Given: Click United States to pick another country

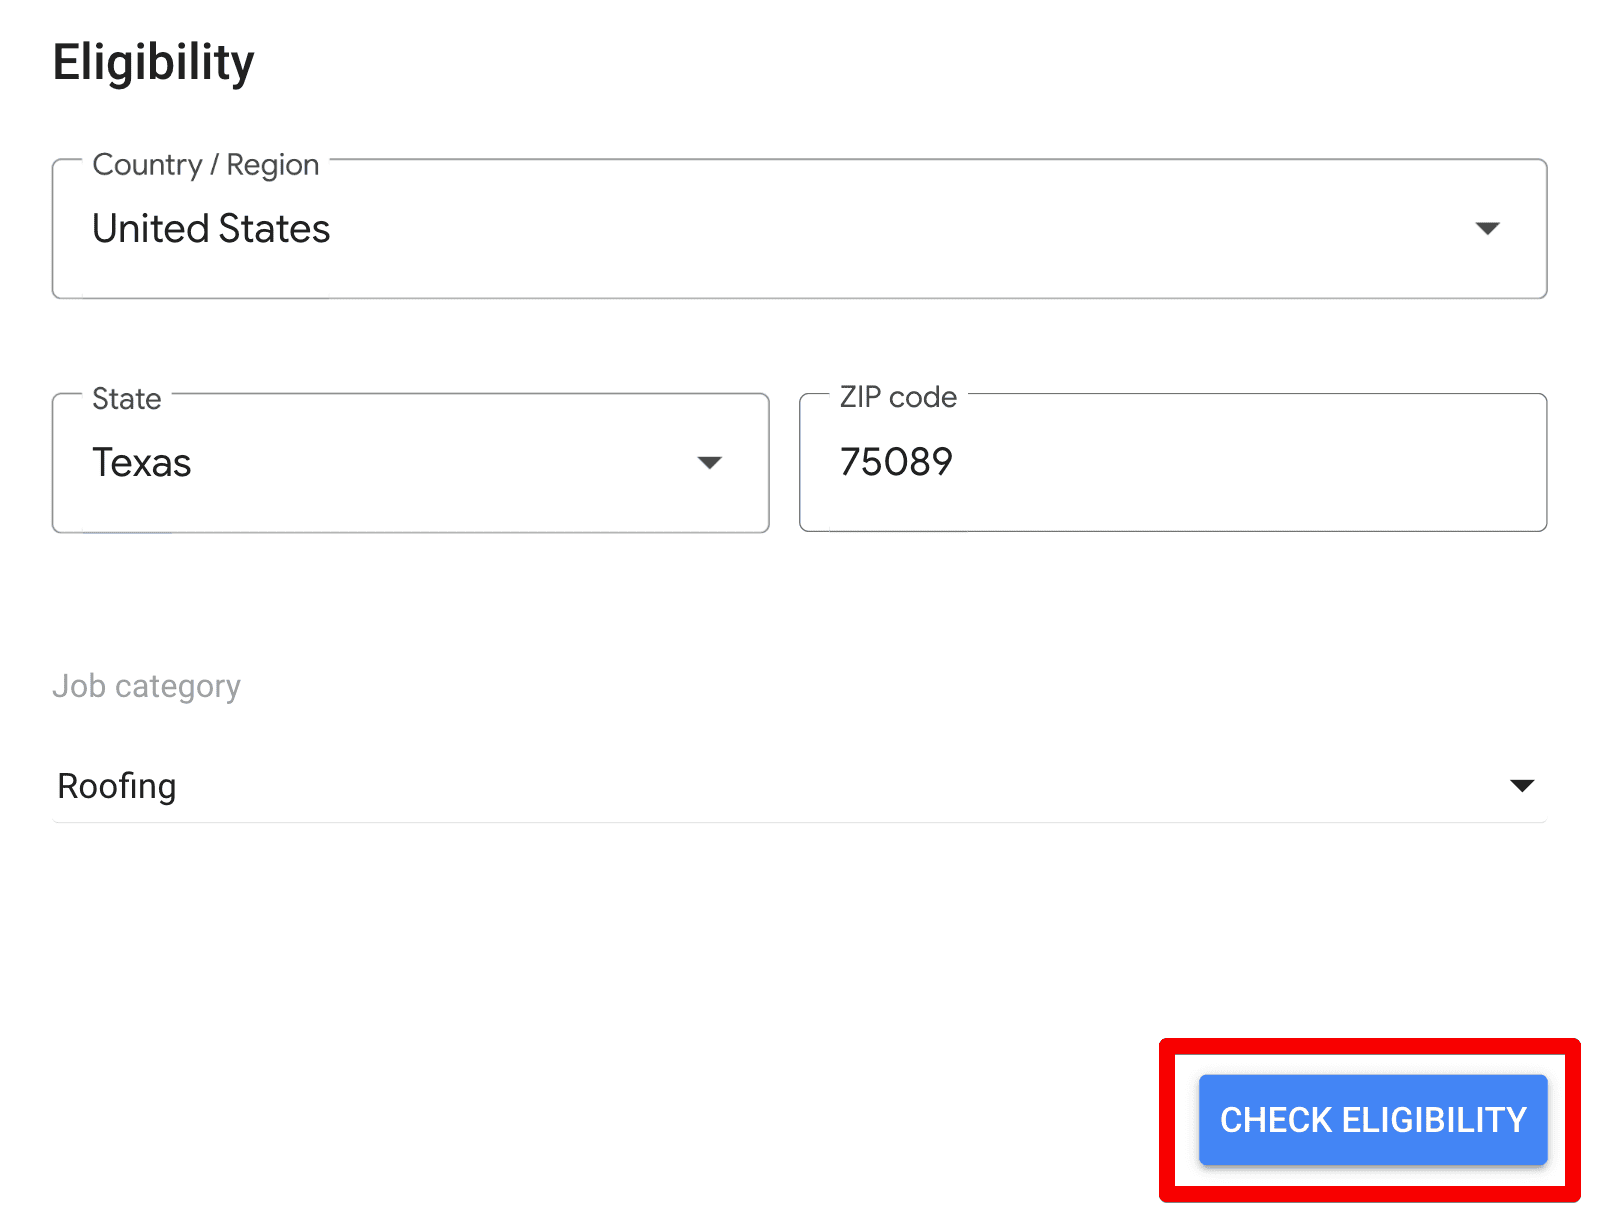Looking at the screenshot, I should tap(210, 229).
